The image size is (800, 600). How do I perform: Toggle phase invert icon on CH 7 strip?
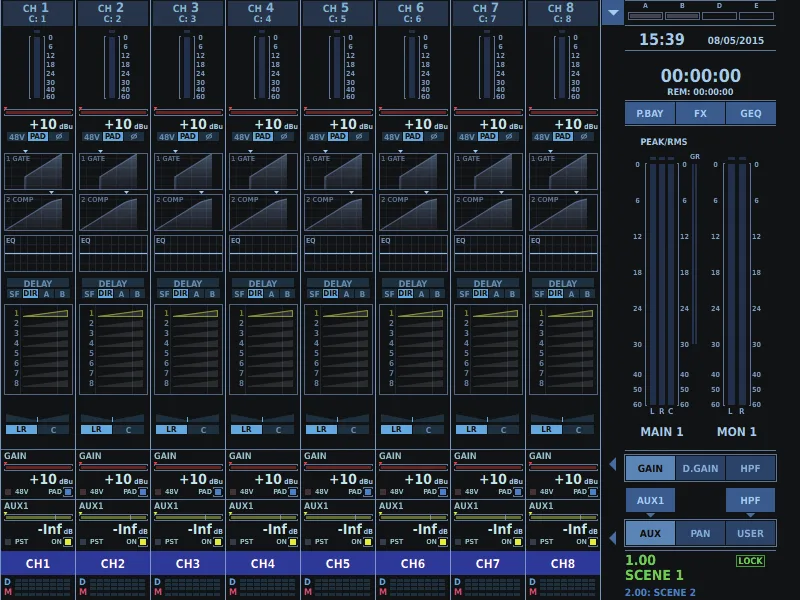click(x=509, y=137)
